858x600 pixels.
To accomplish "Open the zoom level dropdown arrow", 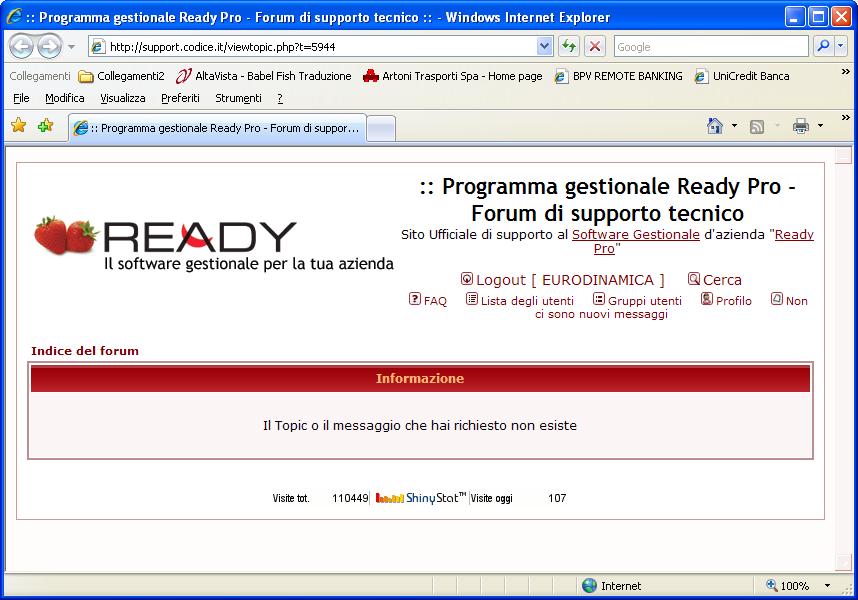I will [827, 586].
